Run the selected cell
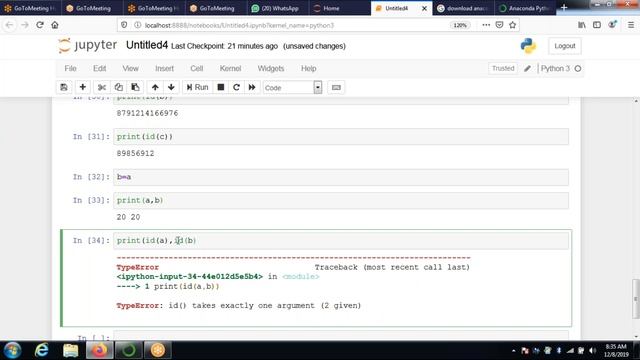Viewport: 640px width, 360px height. 198,87
